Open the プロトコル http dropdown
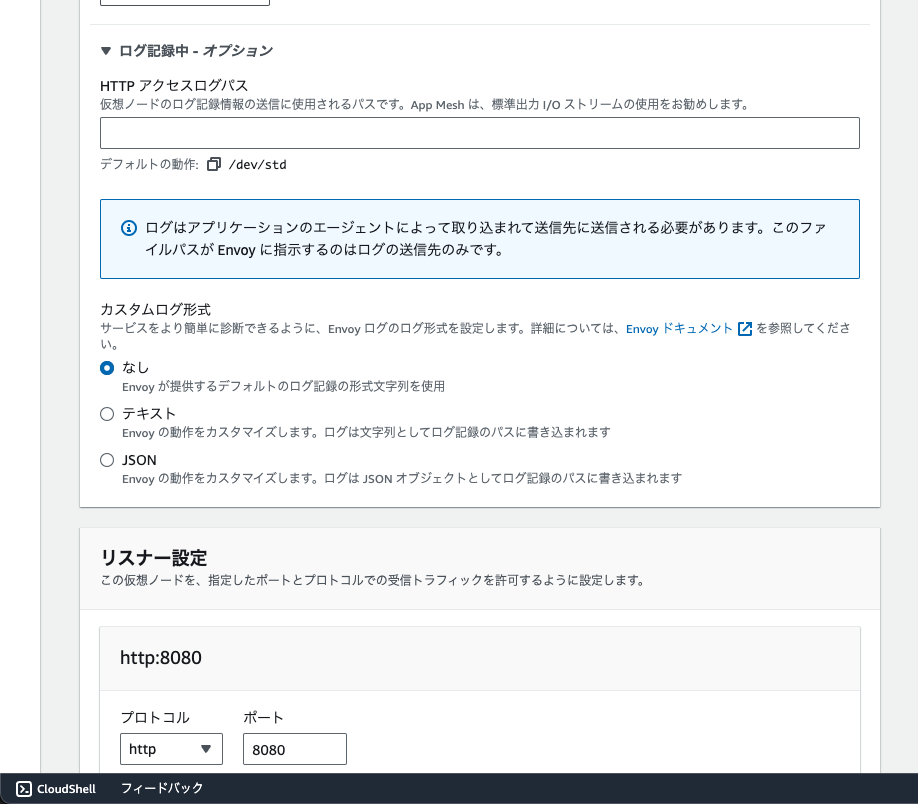 coord(171,749)
